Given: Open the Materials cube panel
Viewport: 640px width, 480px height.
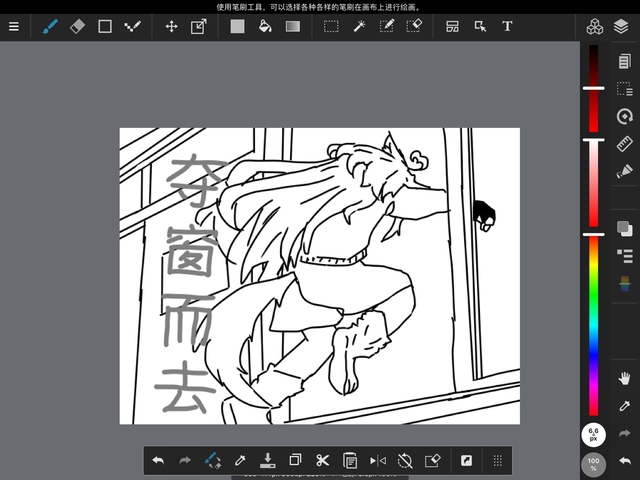Looking at the screenshot, I should pyautogui.click(x=594, y=27).
